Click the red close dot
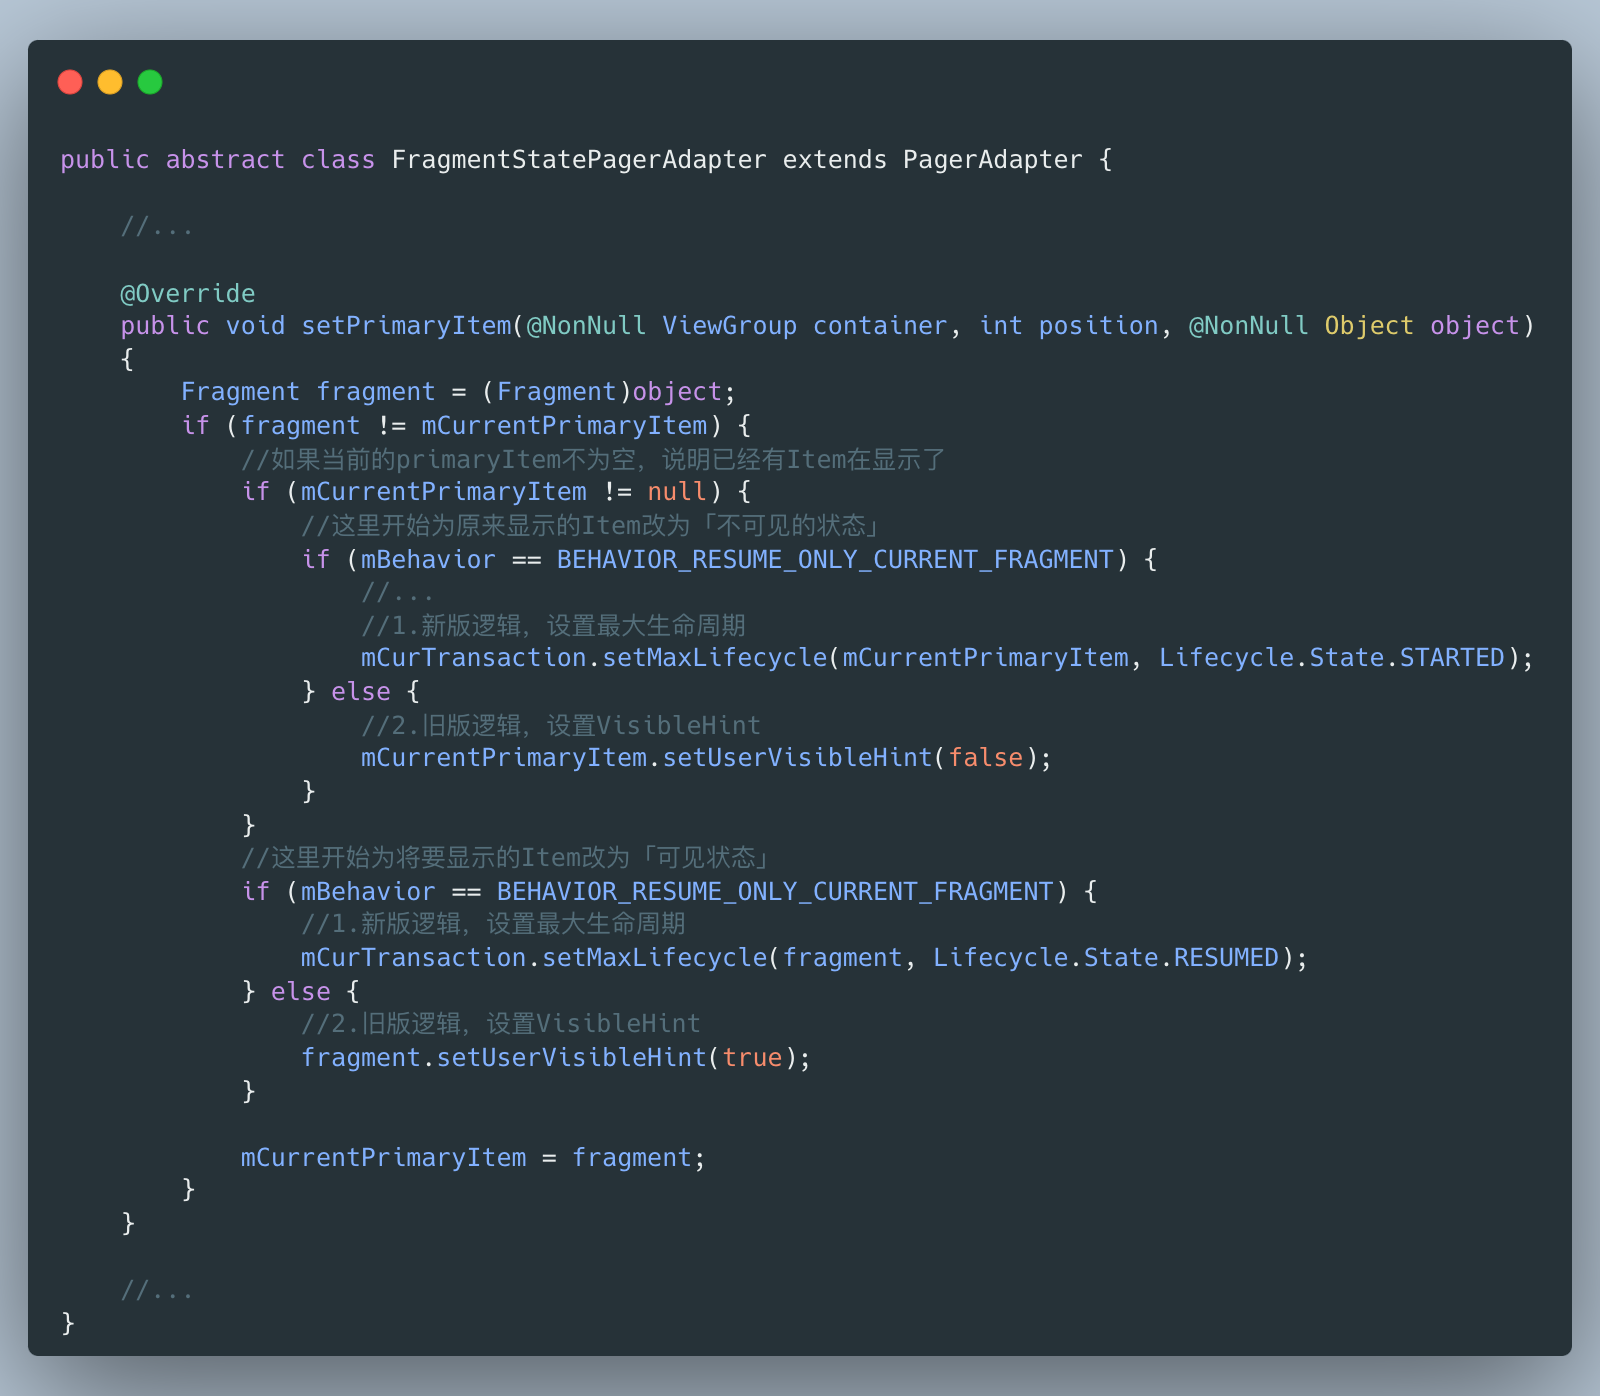 (x=70, y=82)
